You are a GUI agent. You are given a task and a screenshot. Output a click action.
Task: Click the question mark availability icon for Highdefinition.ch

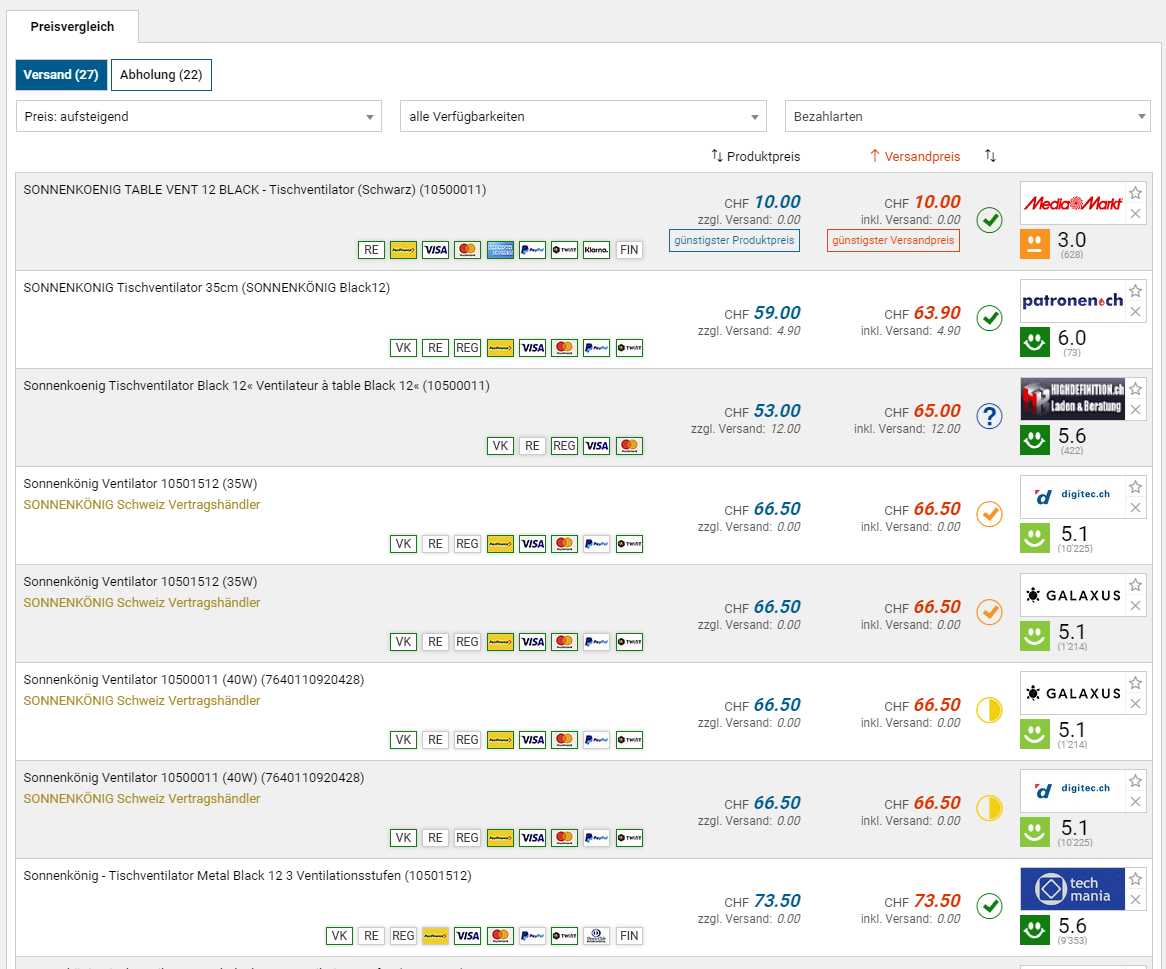point(989,416)
